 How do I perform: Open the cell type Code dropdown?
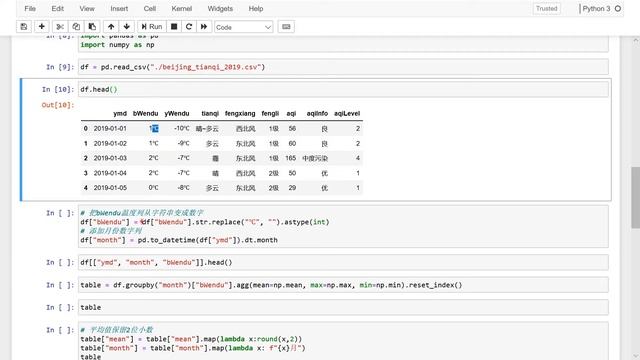(243, 27)
